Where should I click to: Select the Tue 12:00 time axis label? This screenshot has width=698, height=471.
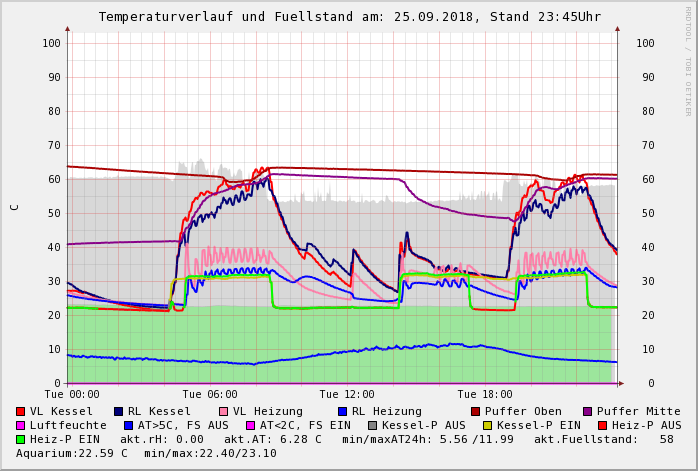[347, 394]
